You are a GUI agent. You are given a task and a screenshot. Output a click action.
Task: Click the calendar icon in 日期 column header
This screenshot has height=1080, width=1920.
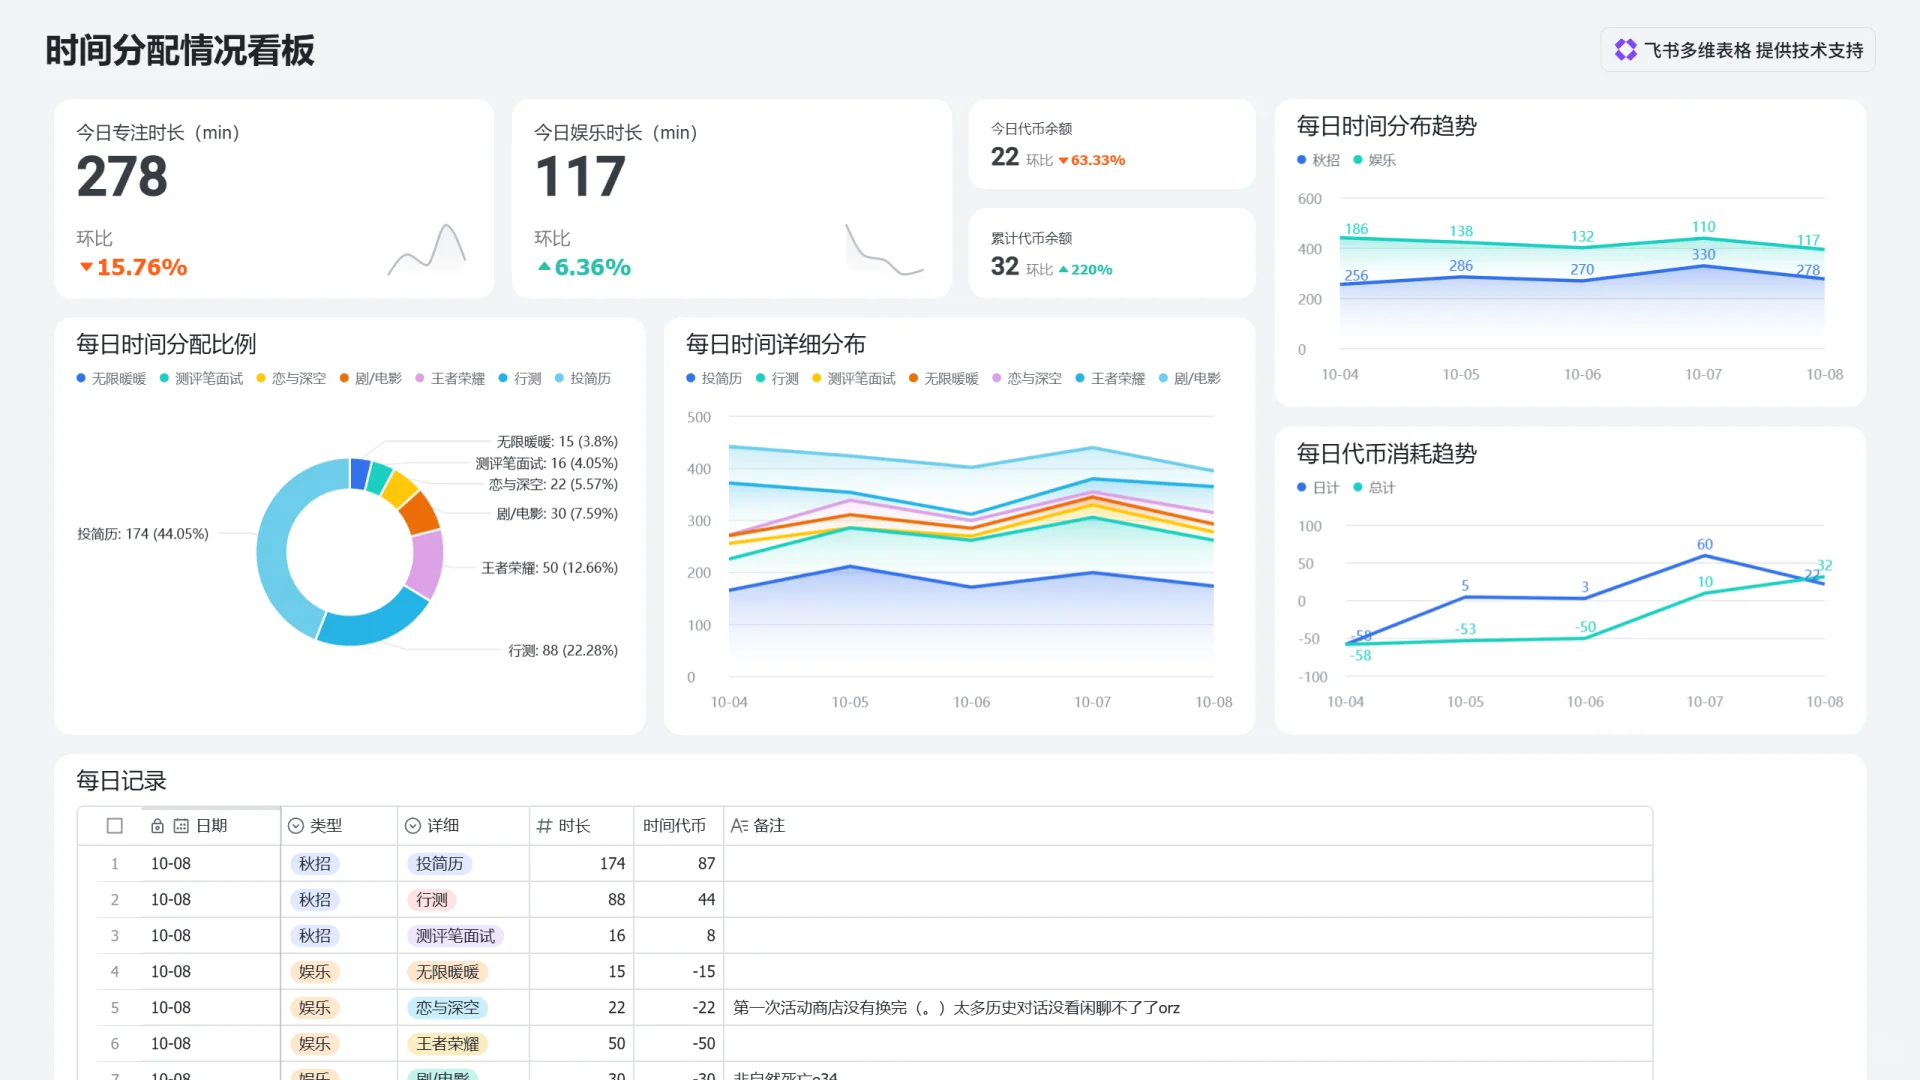pos(181,826)
